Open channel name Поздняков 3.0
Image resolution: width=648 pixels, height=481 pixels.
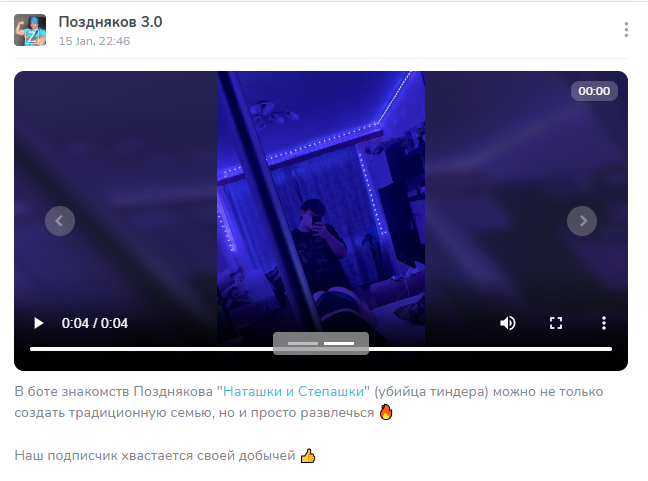(x=110, y=22)
